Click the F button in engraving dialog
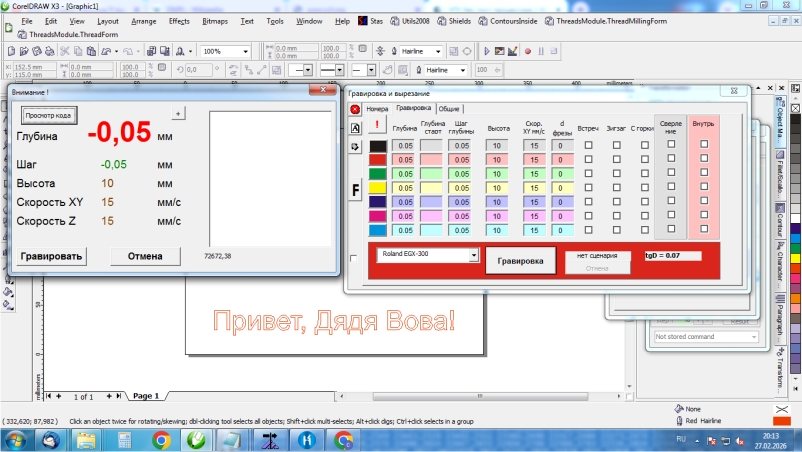The width and height of the screenshot is (802, 452). pos(355,188)
